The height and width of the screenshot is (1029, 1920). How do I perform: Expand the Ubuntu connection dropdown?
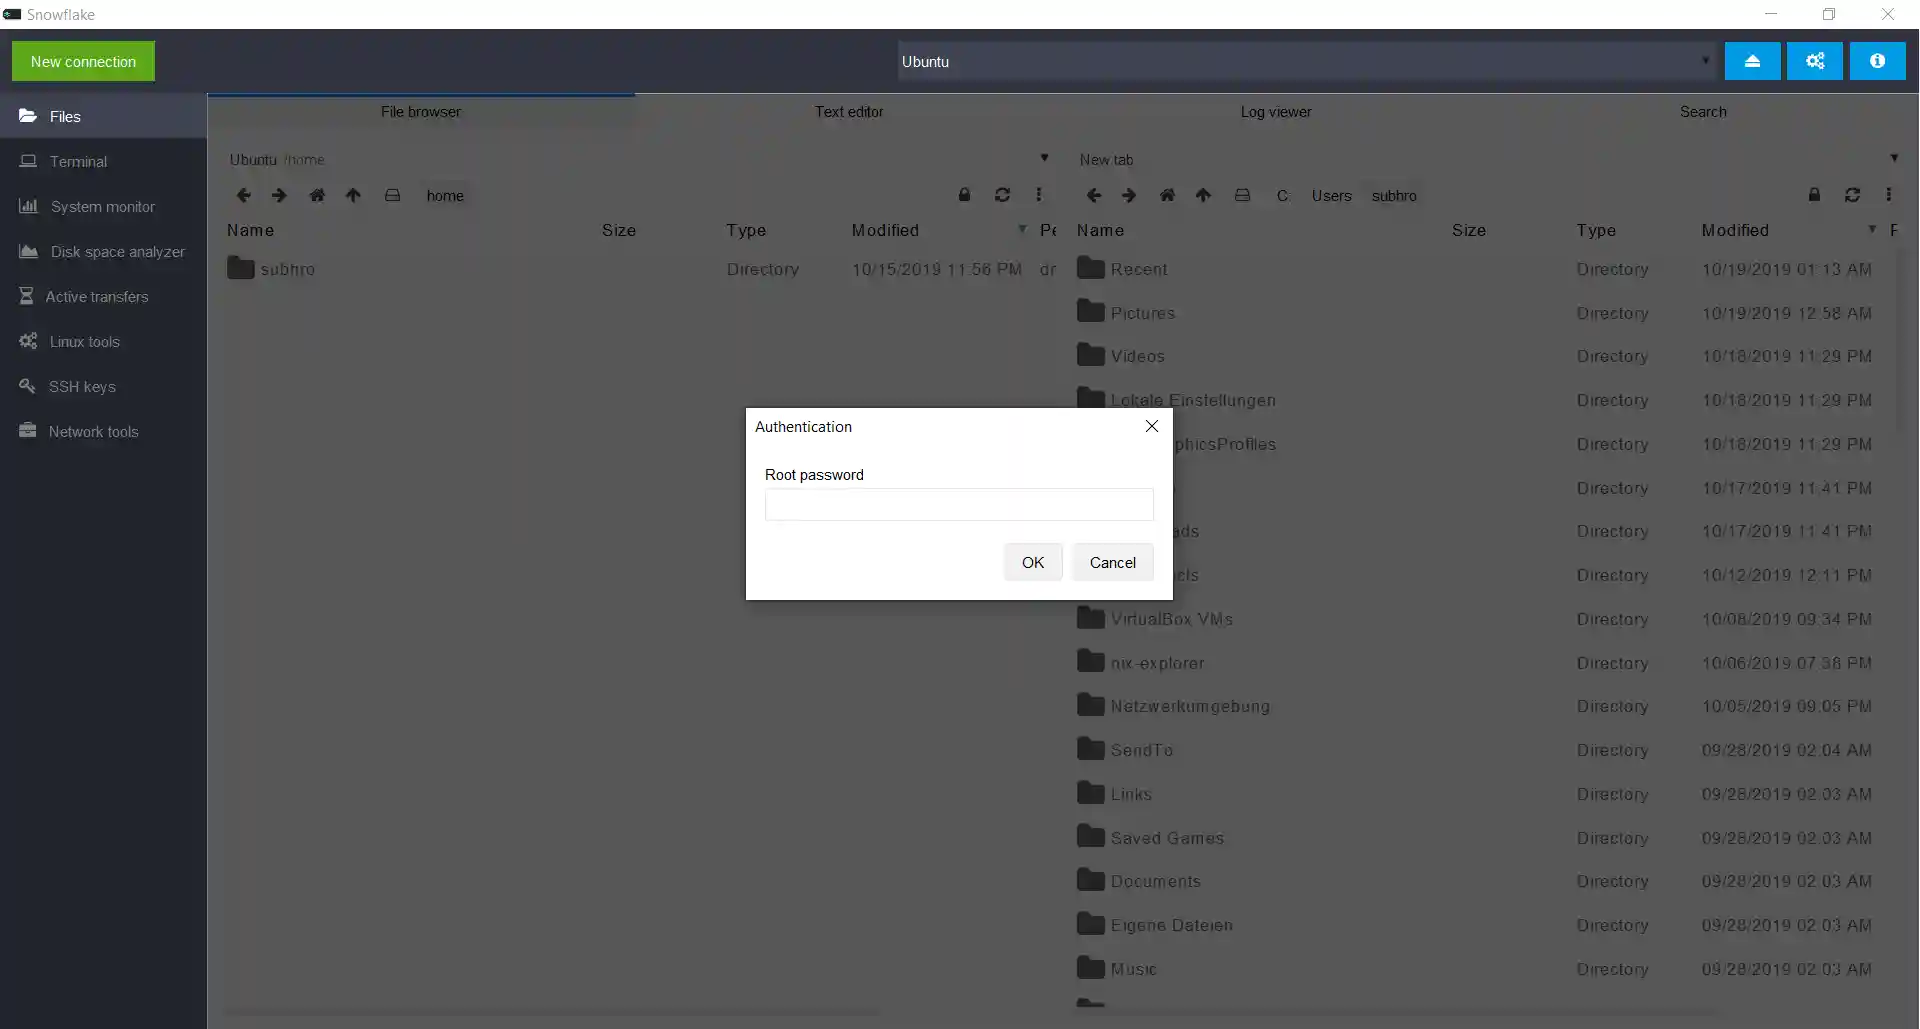[1705, 61]
